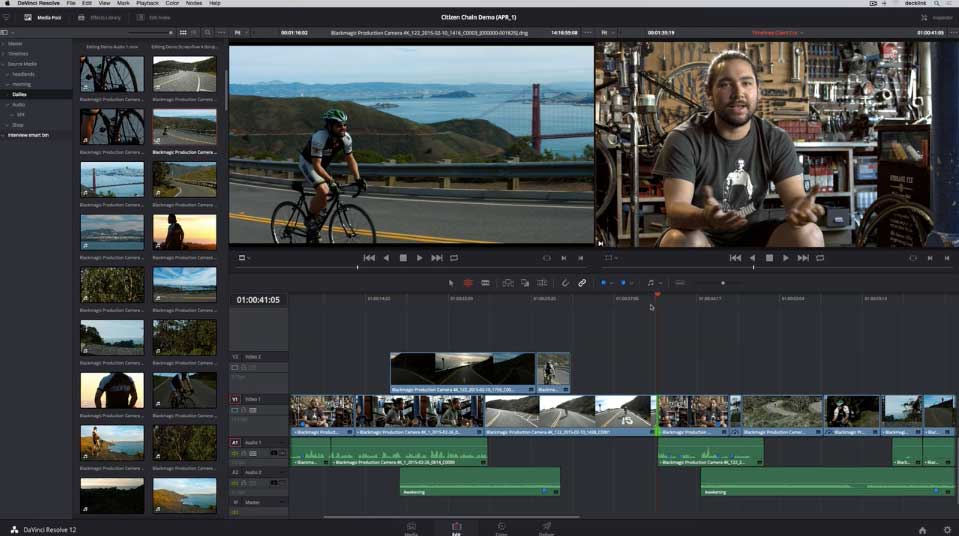This screenshot has width=959, height=536.
Task: Open the Edit Index panel
Action: pos(154,18)
